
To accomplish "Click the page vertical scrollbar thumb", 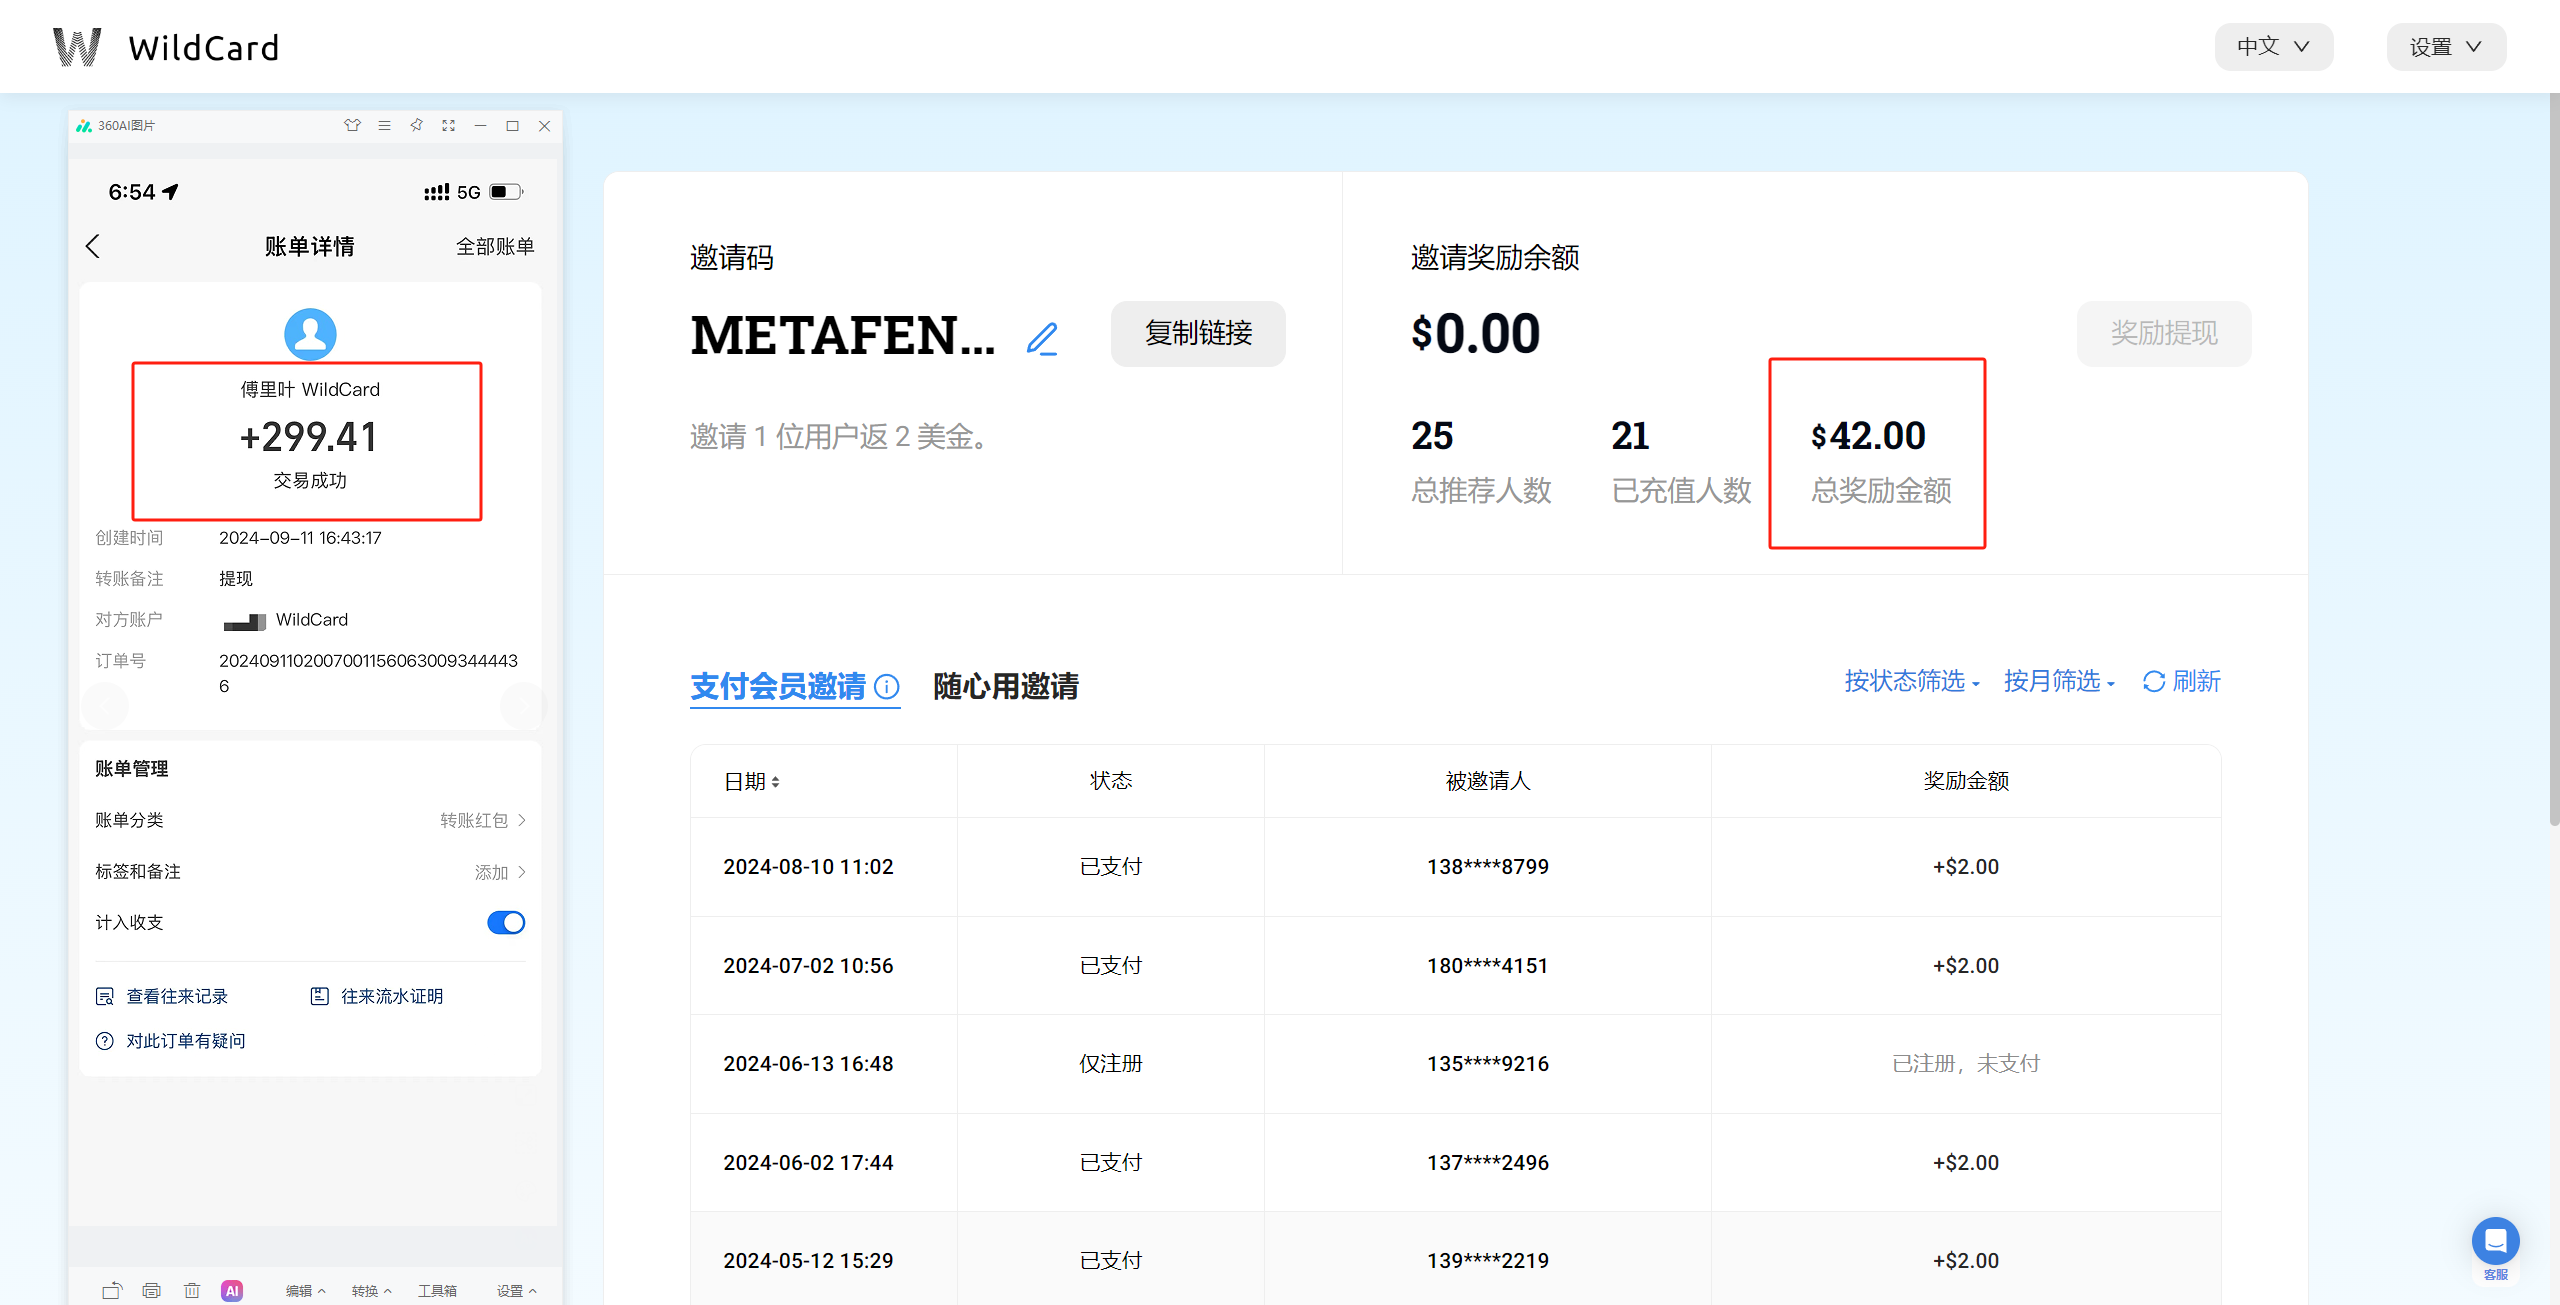I will 2554,460.
